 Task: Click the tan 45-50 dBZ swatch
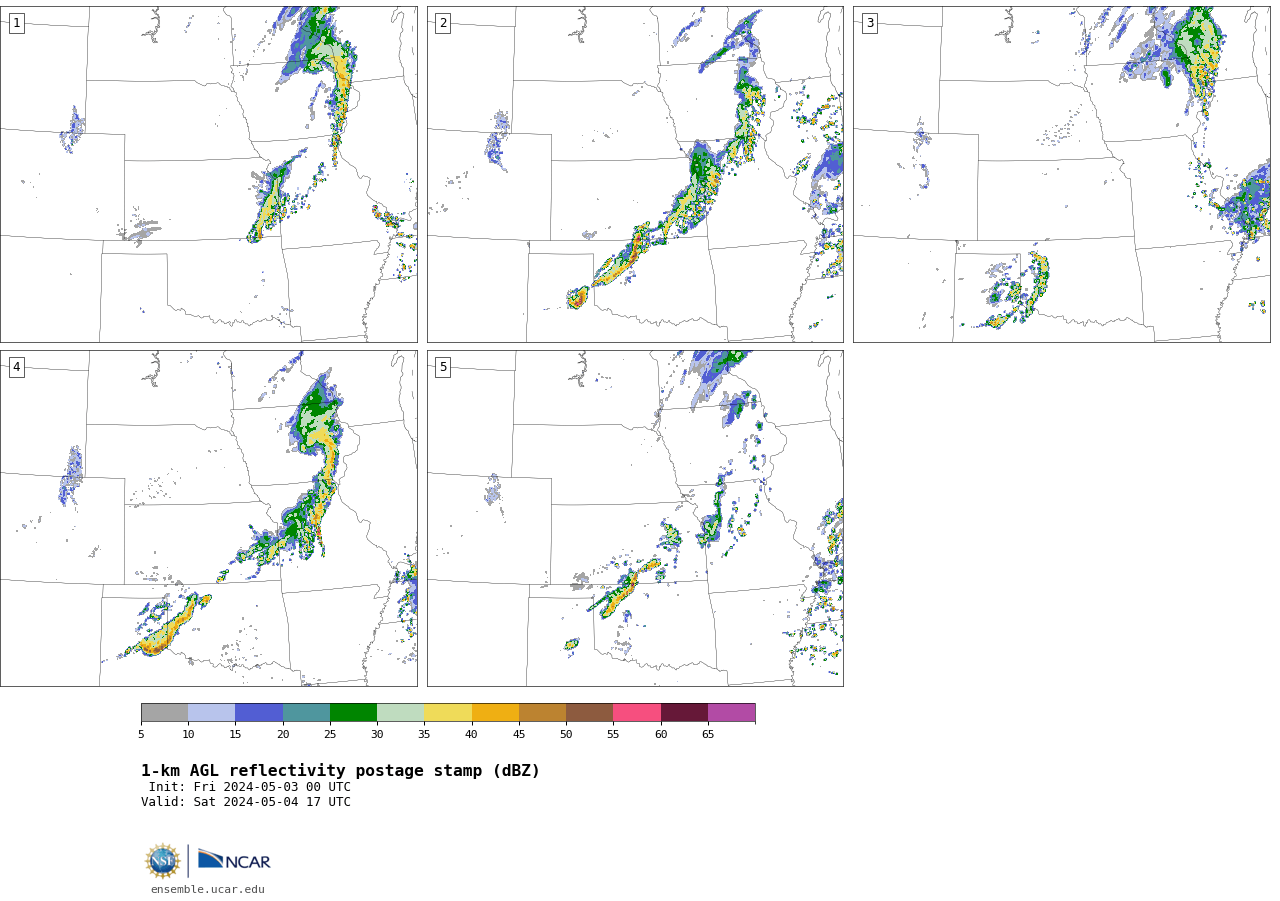coord(542,713)
